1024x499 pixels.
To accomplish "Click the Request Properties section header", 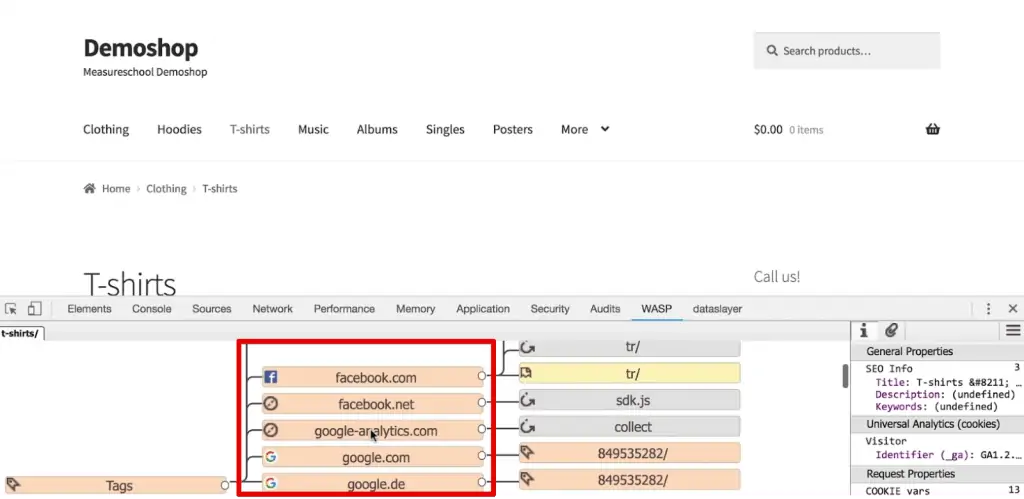I will pos(937,474).
